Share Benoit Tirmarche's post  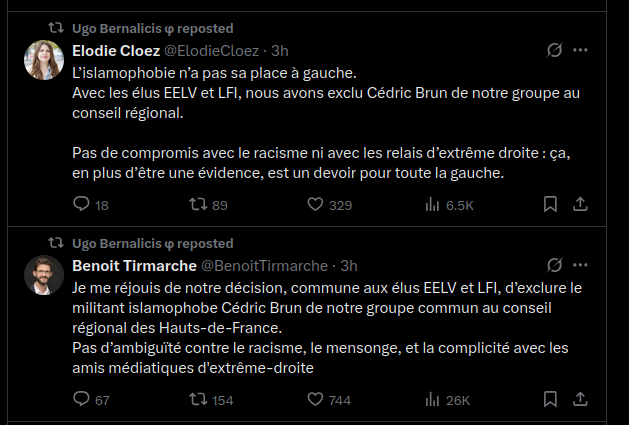point(580,400)
